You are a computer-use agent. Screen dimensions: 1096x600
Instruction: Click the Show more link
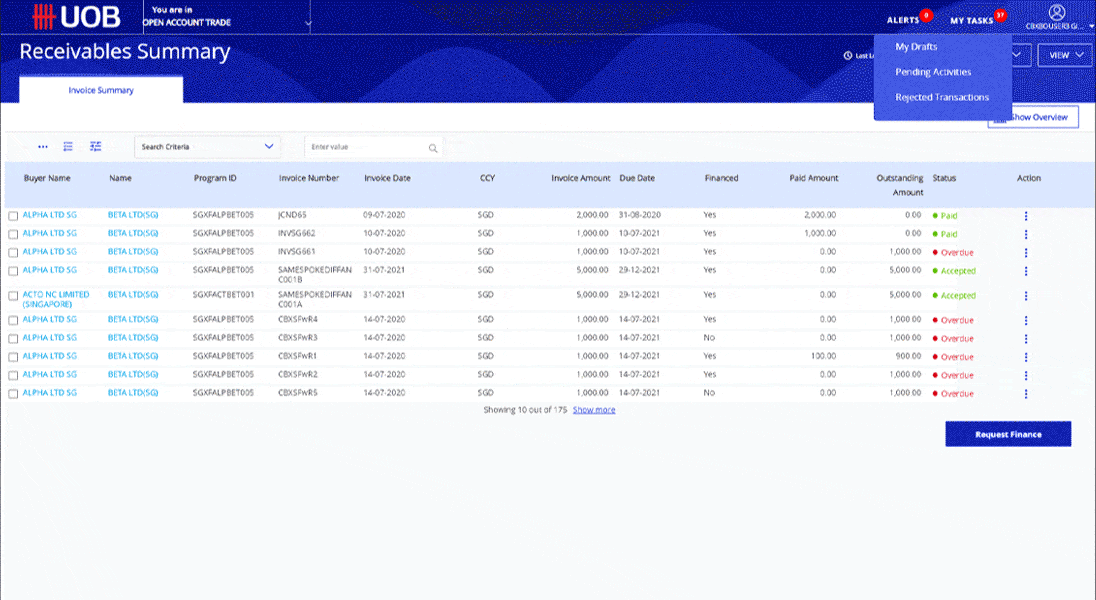594,410
